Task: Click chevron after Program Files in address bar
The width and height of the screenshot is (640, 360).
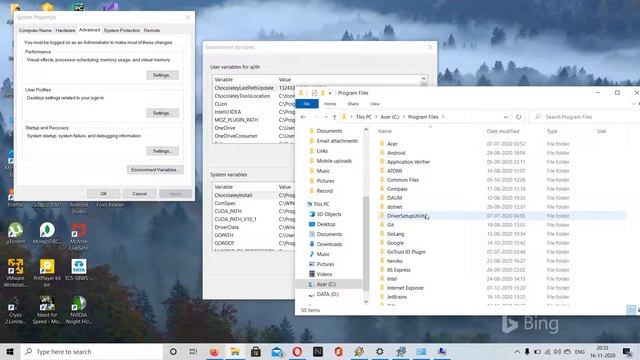Action: coord(443,117)
